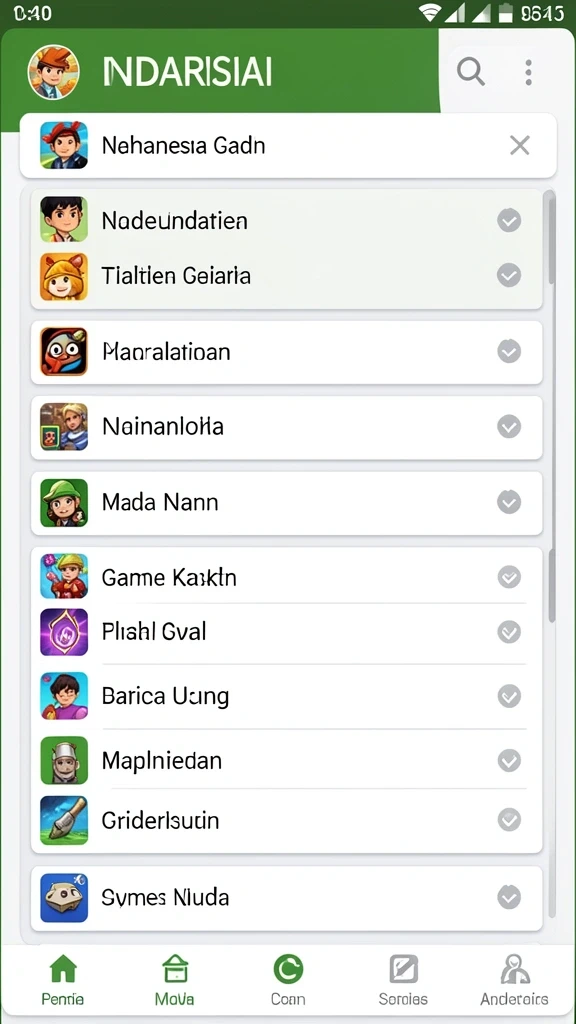Screen dimensions: 576x1024
Task: Toggle the checkmark for Game Kakln
Action: click(x=509, y=577)
